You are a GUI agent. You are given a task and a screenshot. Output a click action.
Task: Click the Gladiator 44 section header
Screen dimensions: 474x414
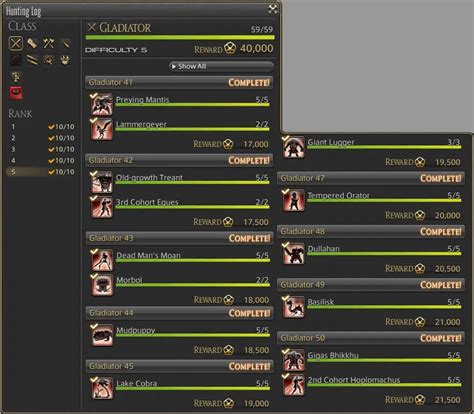[179, 313]
